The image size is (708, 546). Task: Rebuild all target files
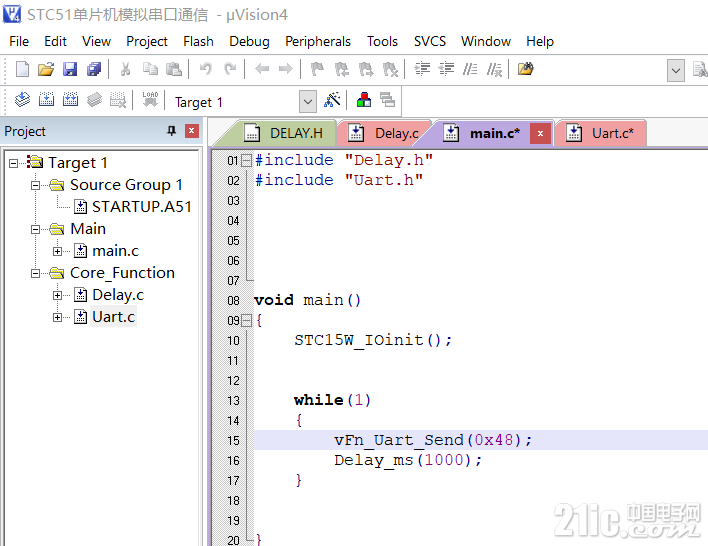coord(70,99)
